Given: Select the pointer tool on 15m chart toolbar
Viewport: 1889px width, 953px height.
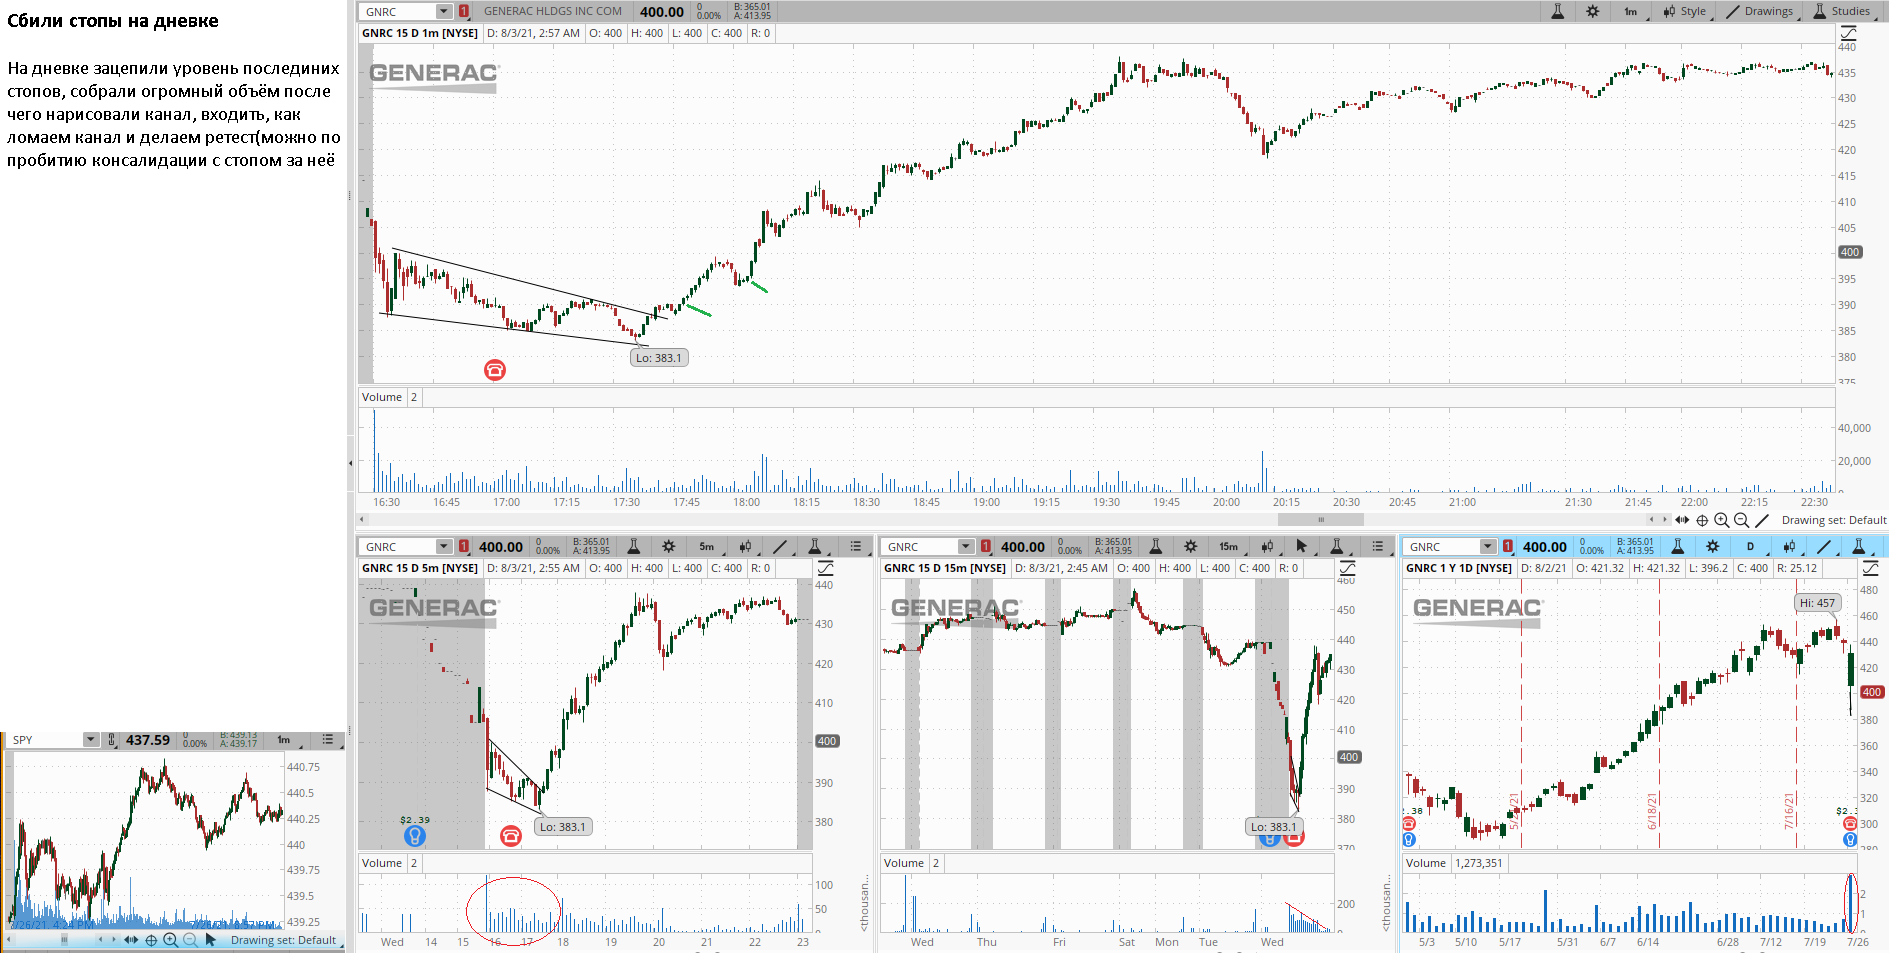Looking at the screenshot, I should click(1301, 547).
